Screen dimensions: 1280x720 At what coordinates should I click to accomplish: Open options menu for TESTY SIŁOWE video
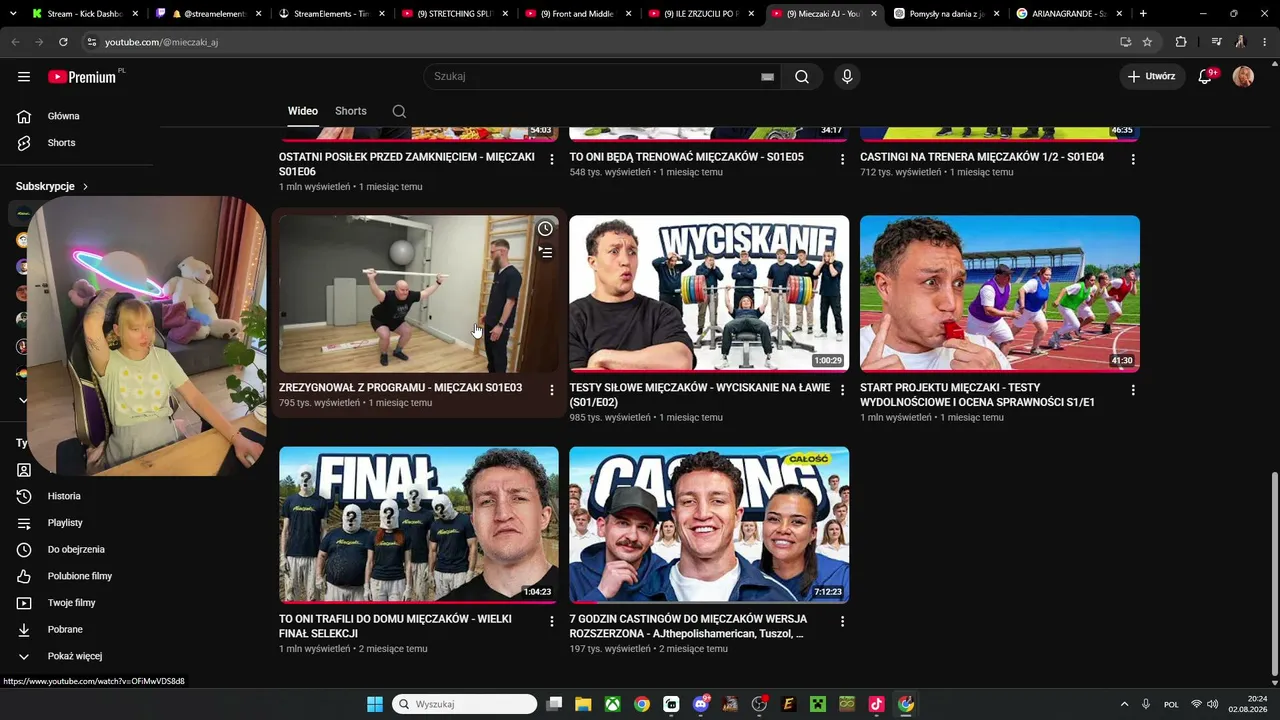click(842, 390)
